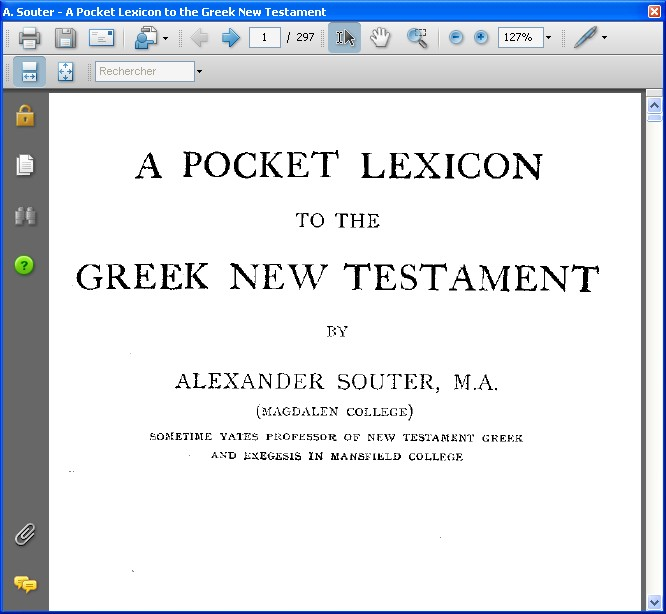Go to previous page arrow

[x=199, y=38]
